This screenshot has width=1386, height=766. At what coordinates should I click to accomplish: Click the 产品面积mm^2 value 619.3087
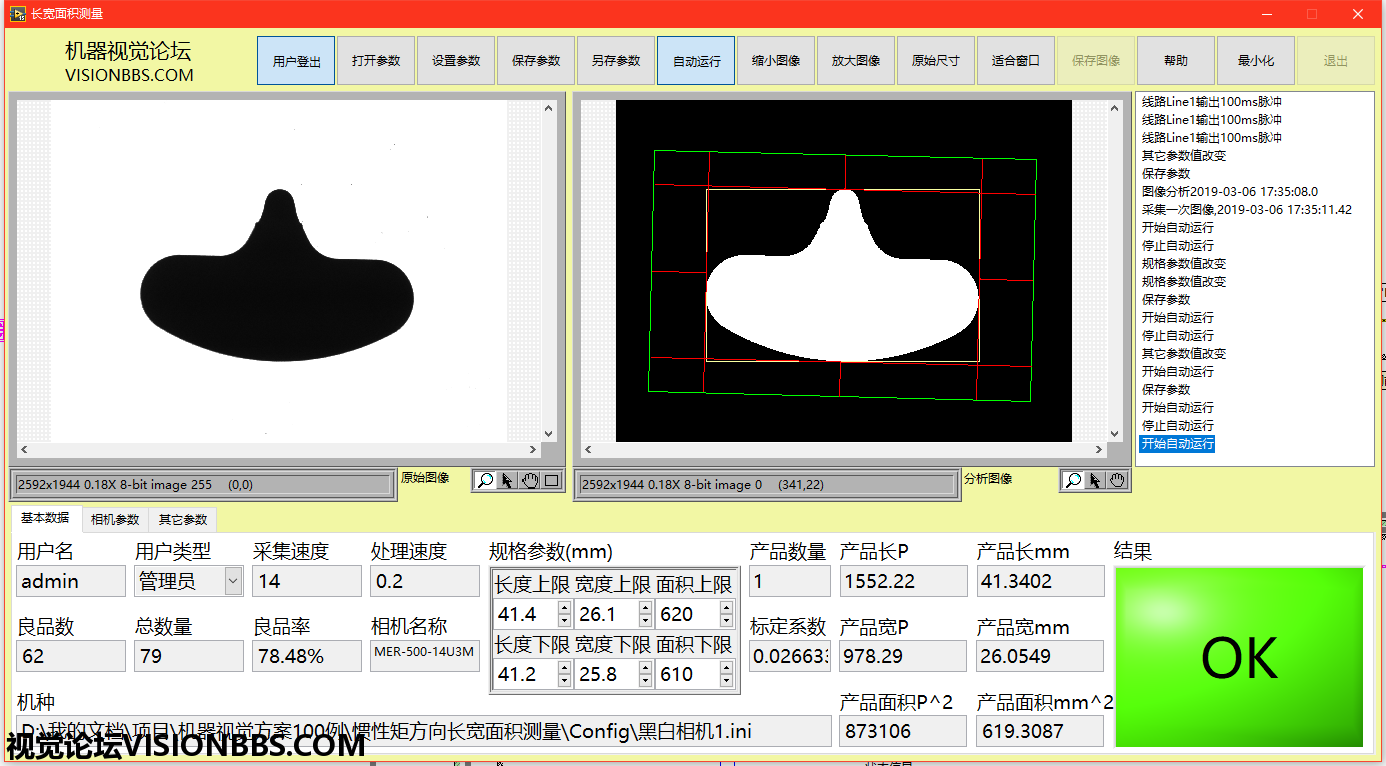point(1040,731)
